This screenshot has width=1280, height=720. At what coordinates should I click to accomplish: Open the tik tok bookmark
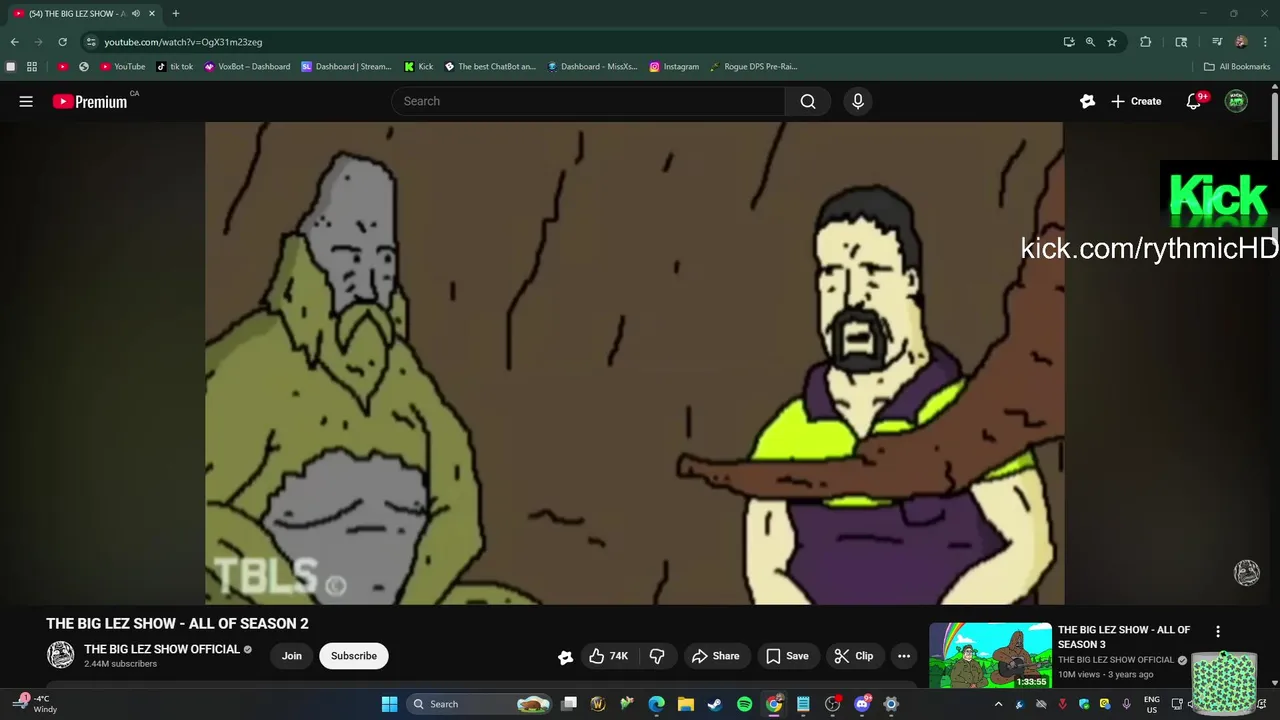175,67
